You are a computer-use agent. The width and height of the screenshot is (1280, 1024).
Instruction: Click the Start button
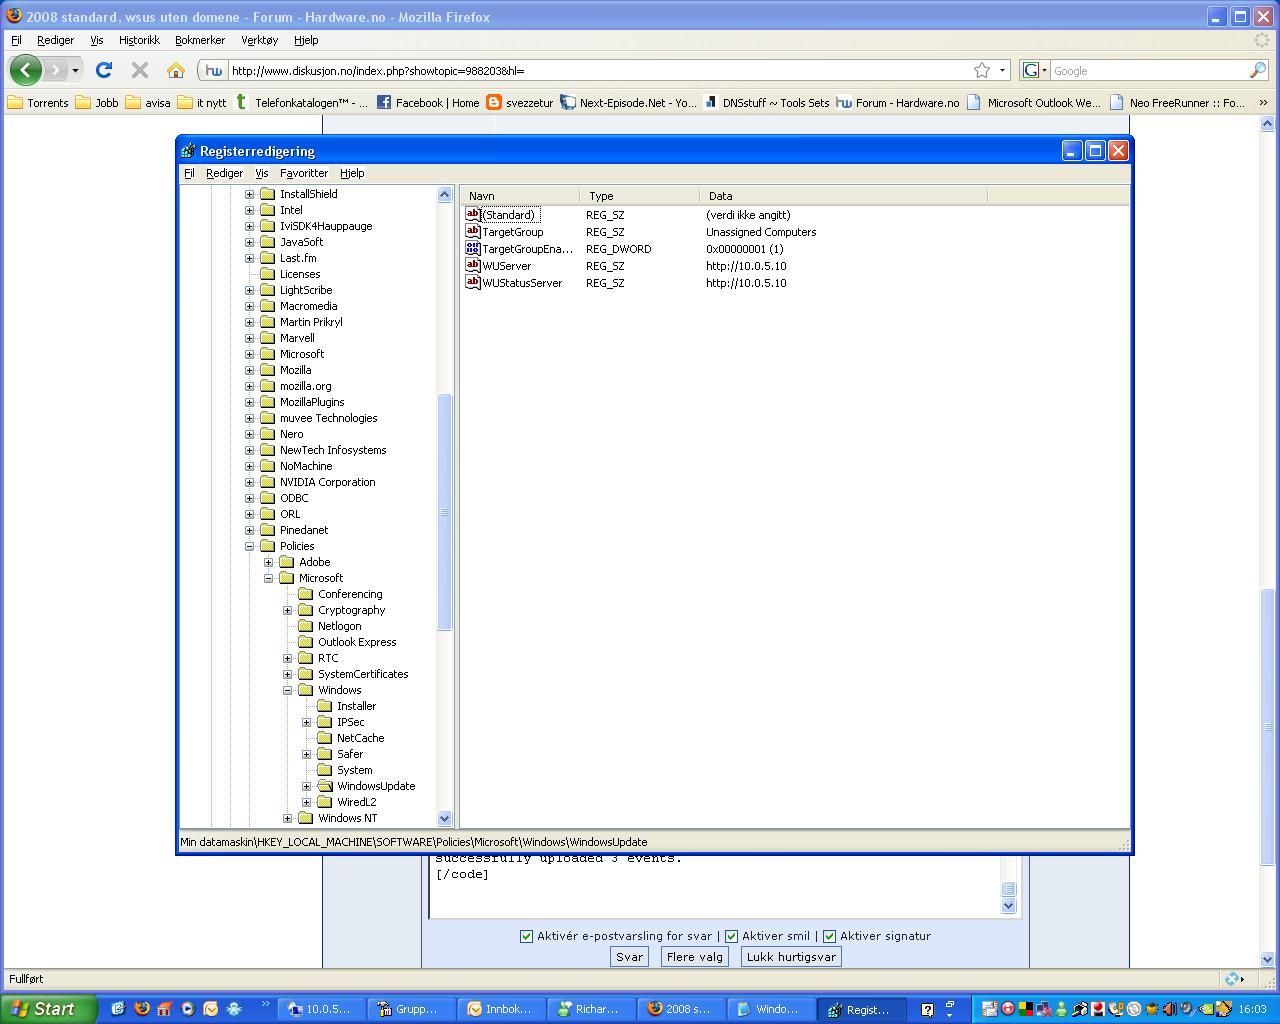tap(48, 1009)
